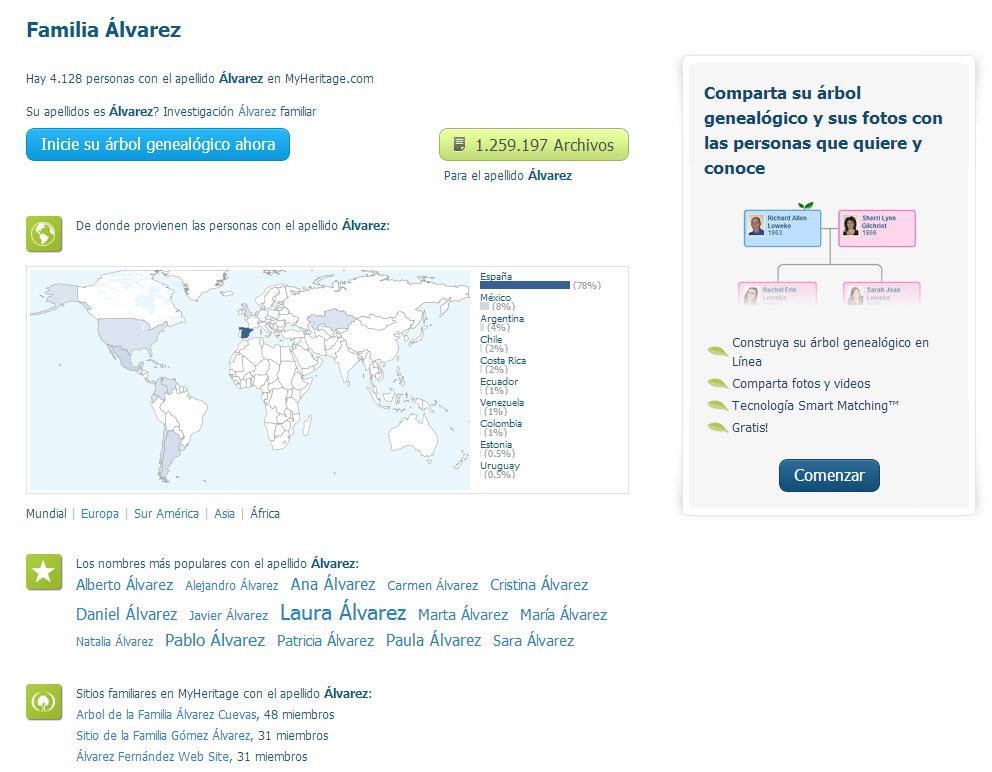Open Carmen Álvarez name link
Viewport: 992px width, 772px height.
pyautogui.click(x=433, y=586)
